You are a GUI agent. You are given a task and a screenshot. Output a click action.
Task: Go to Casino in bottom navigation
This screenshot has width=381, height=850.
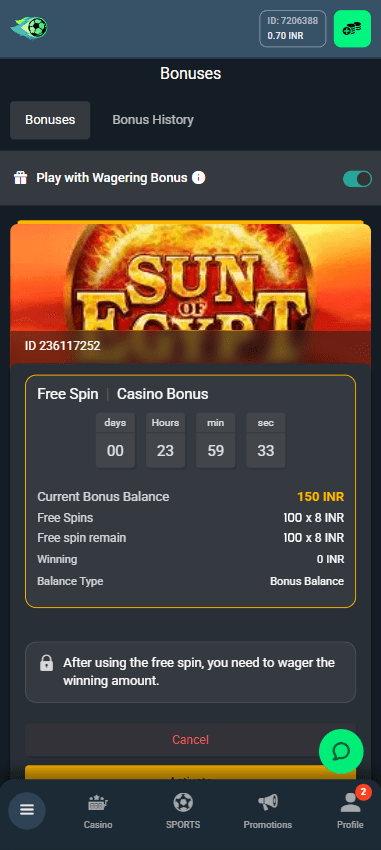pyautogui.click(x=98, y=811)
